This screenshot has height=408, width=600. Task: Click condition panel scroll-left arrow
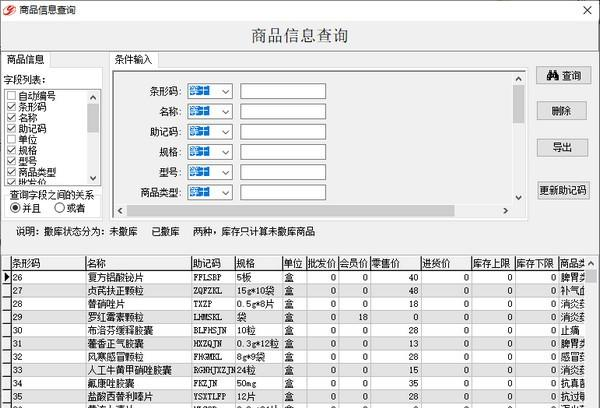pos(121,211)
